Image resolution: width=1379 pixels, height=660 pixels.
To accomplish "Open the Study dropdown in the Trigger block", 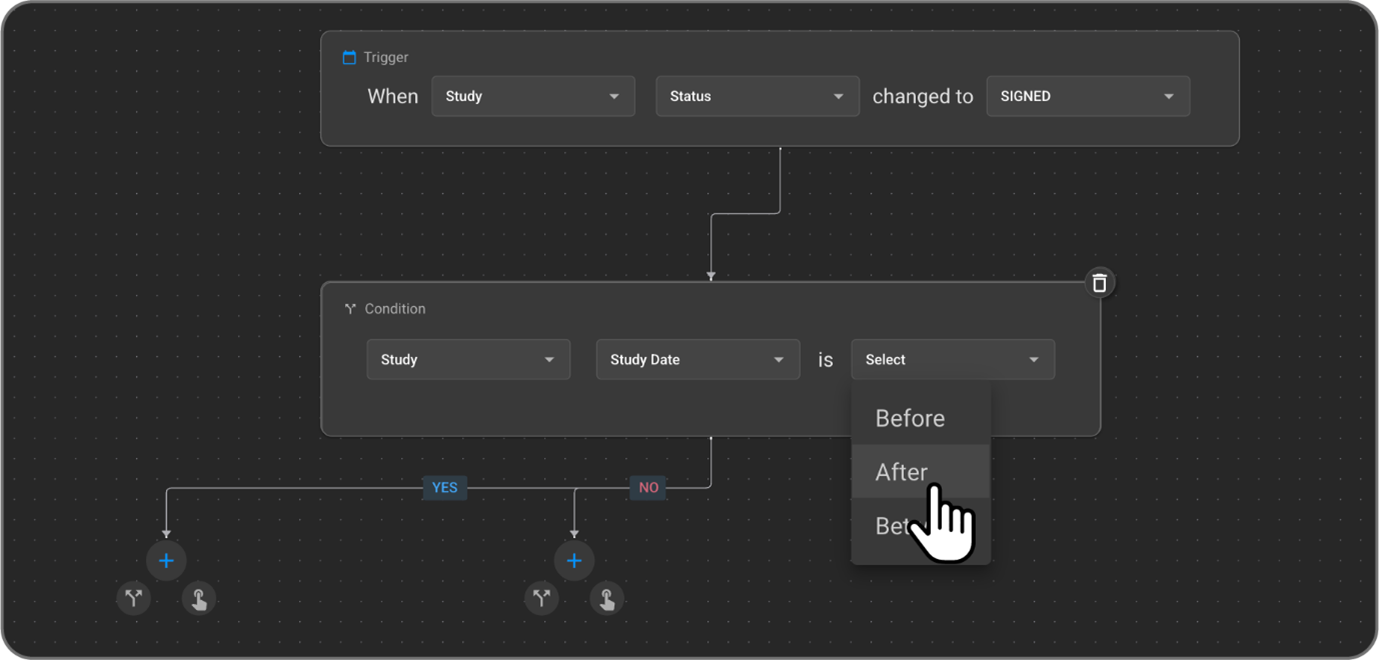I will 532,97.
